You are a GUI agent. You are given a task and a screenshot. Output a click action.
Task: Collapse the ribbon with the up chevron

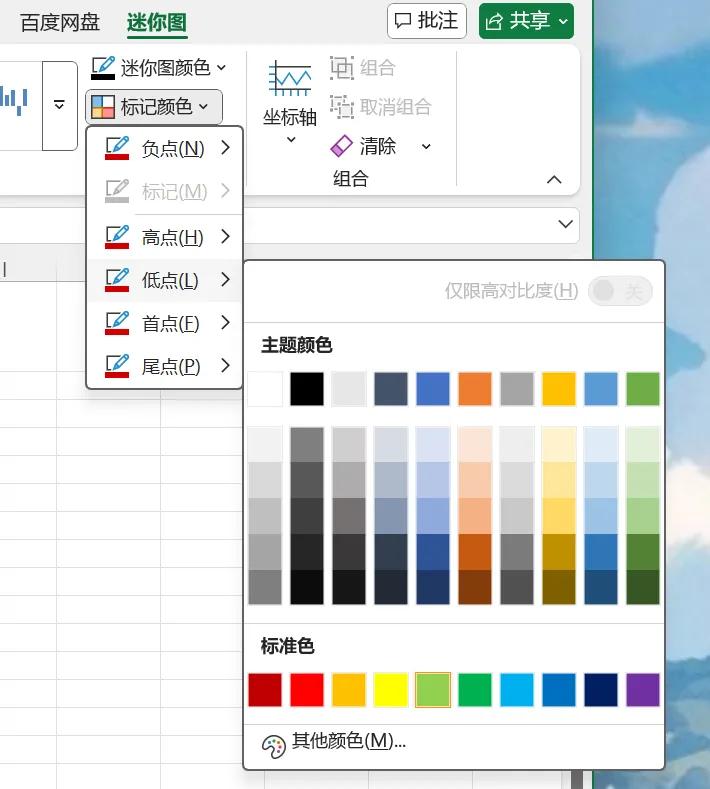pos(554,180)
